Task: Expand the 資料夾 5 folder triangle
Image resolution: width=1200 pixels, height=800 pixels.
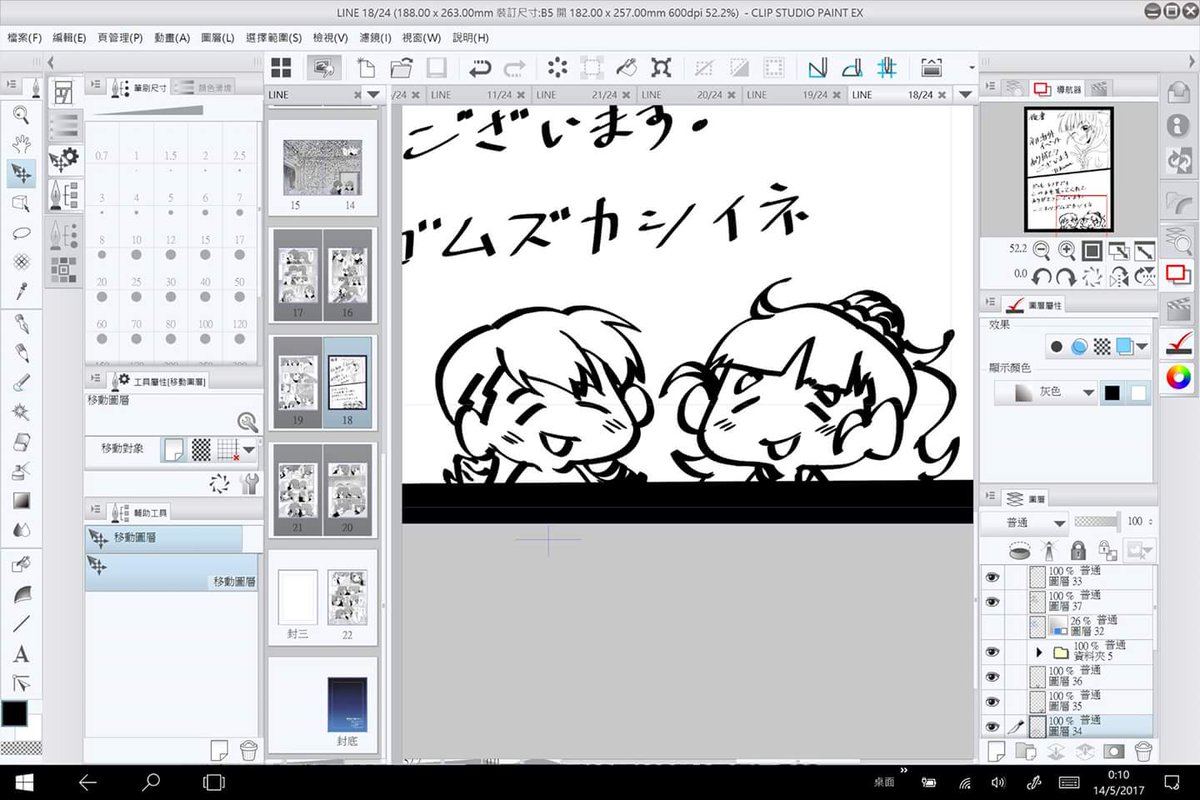Action: [1039, 652]
